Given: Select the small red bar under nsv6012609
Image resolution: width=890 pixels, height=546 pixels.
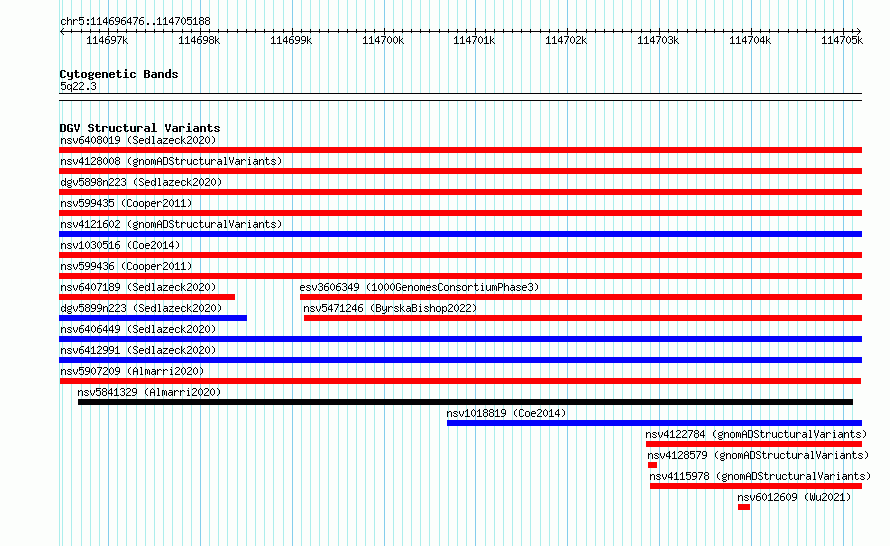Looking at the screenshot, I should pos(744,507).
